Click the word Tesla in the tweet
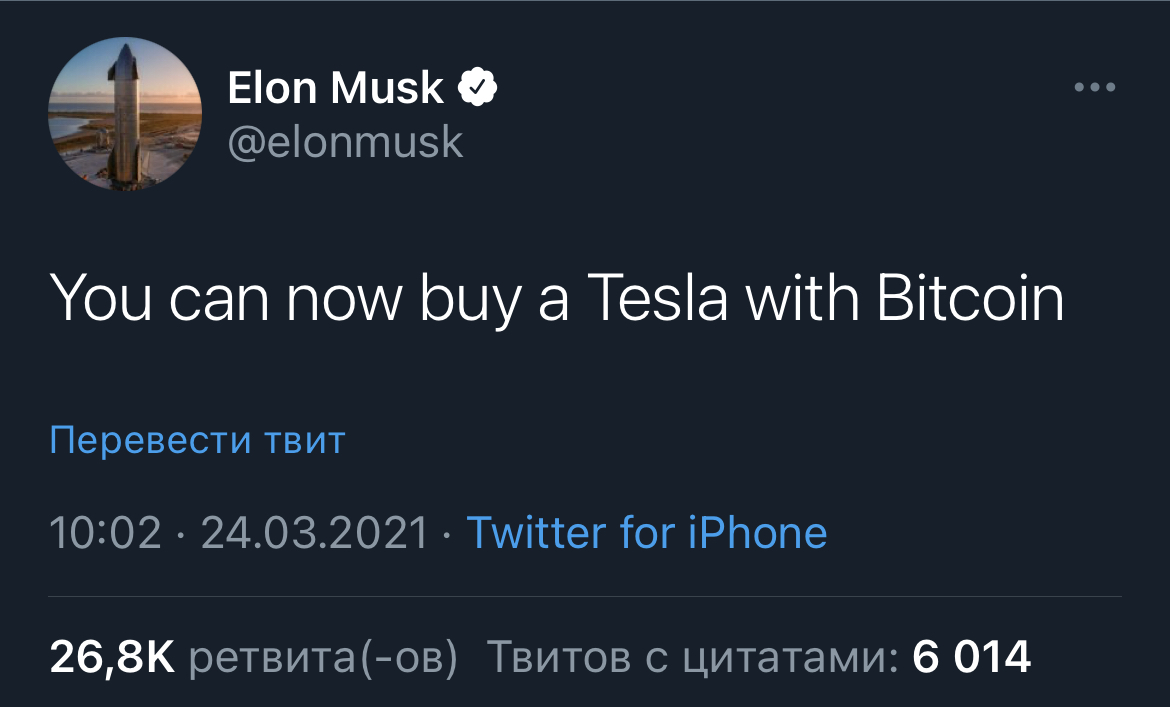The width and height of the screenshot is (1170, 707). [x=657, y=298]
